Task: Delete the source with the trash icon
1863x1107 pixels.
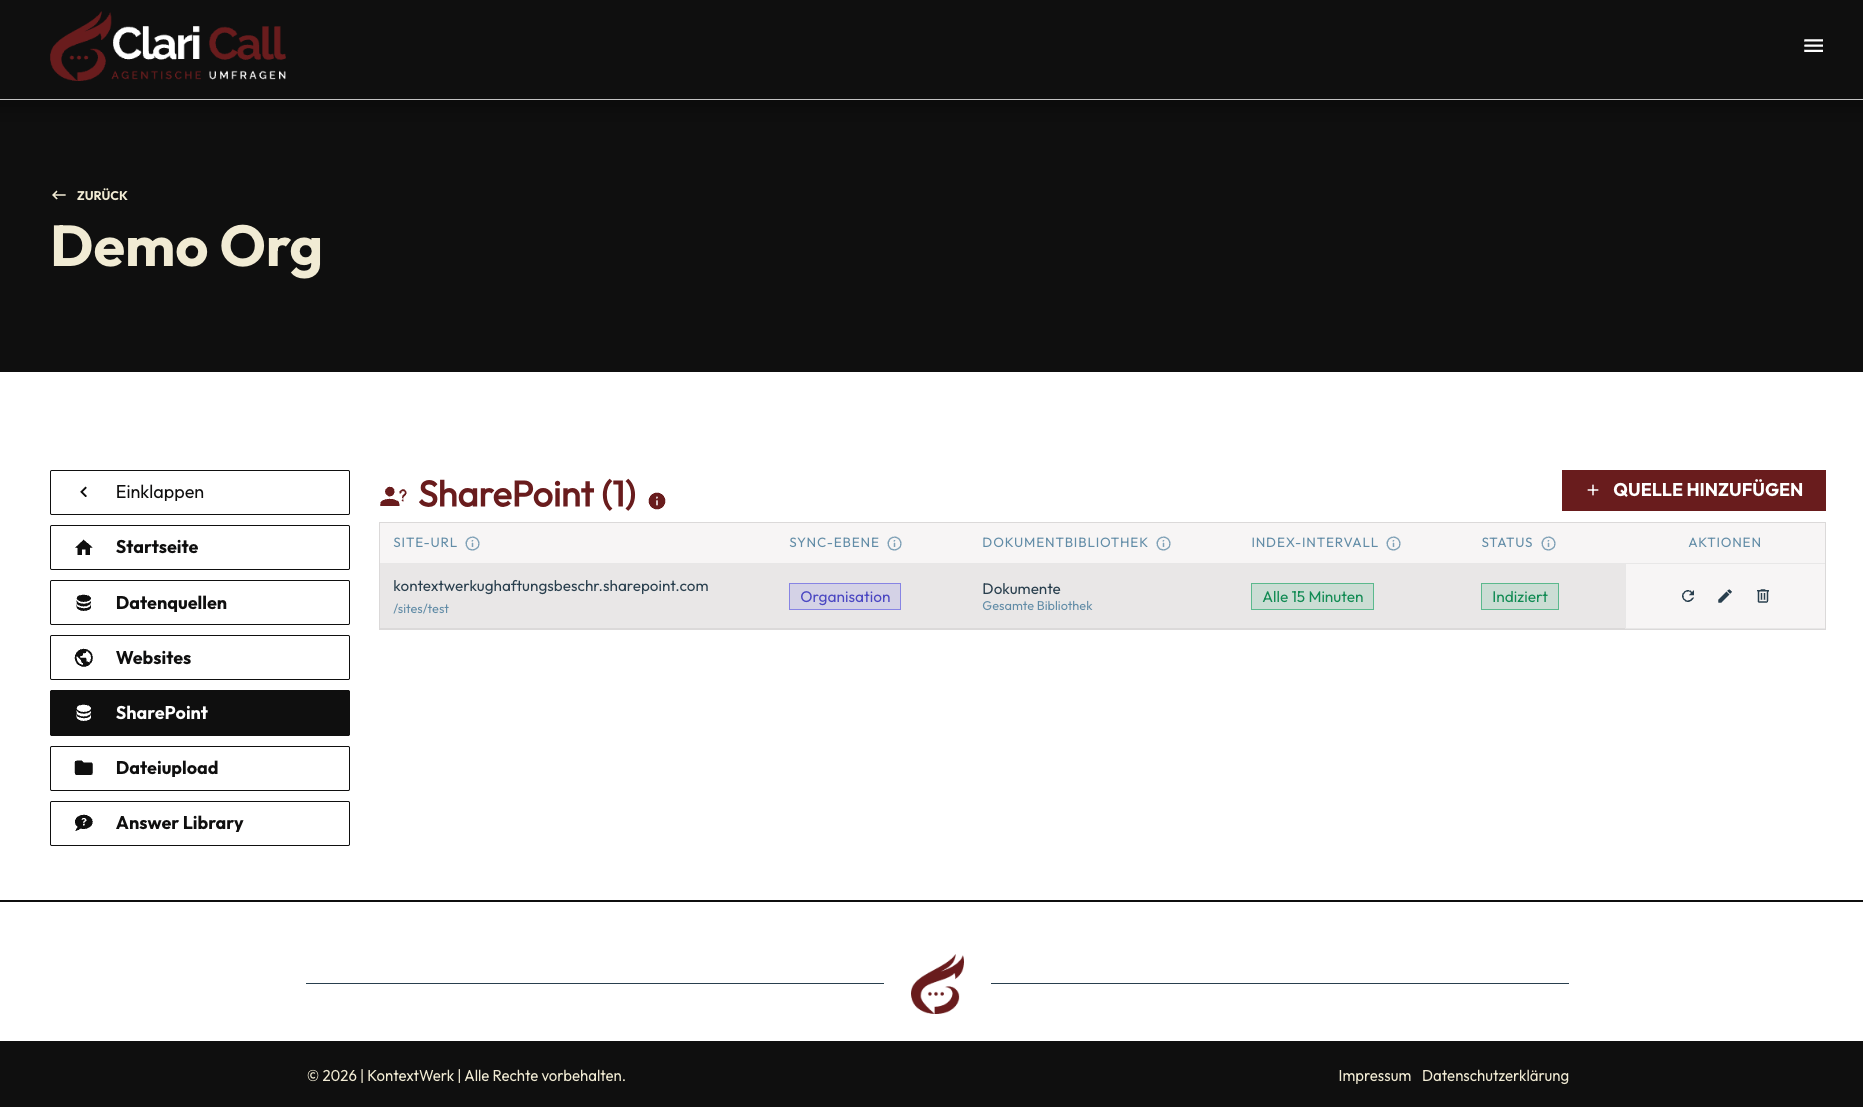Action: (x=1763, y=596)
